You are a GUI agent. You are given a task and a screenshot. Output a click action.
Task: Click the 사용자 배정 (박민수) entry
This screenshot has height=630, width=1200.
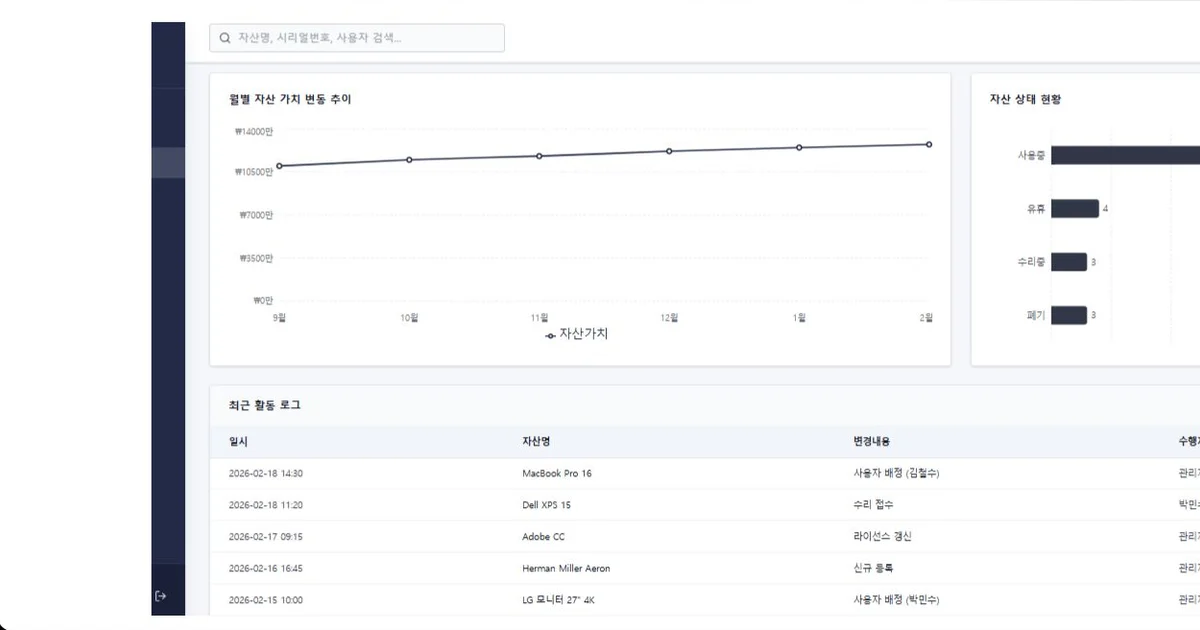[896, 600]
